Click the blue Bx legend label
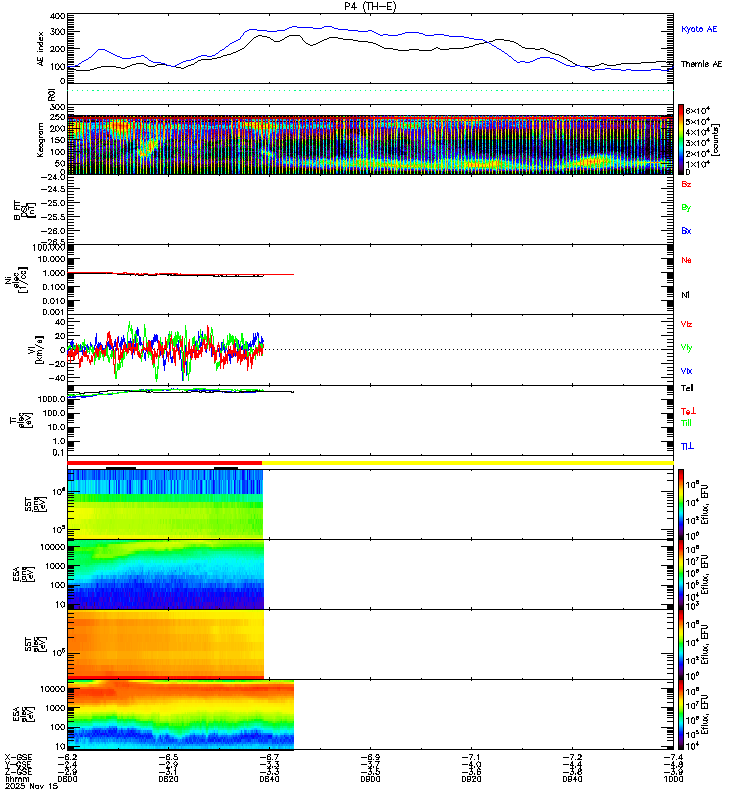Image resolution: width=750 pixels, height=800 pixels. 686,231
